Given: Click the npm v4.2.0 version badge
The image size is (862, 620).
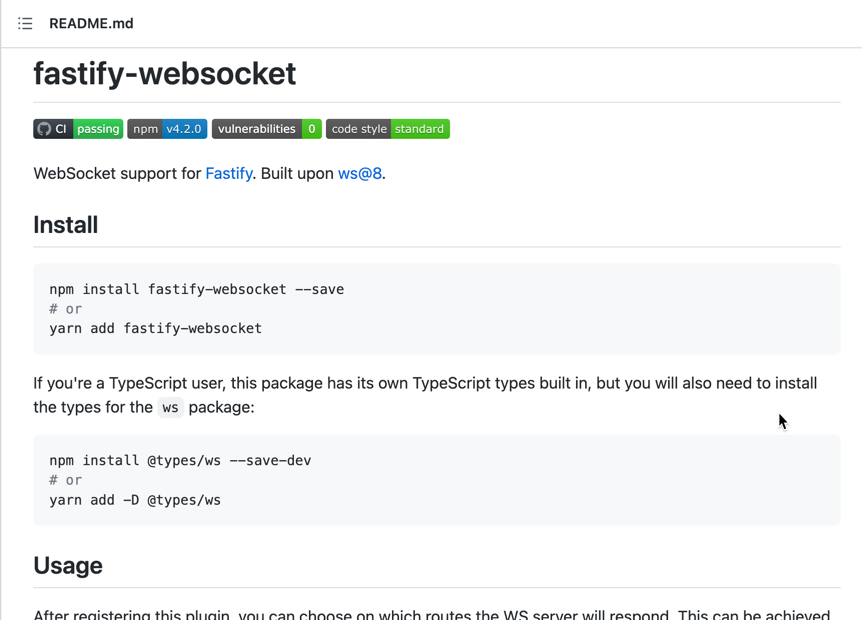Looking at the screenshot, I should [x=167, y=128].
